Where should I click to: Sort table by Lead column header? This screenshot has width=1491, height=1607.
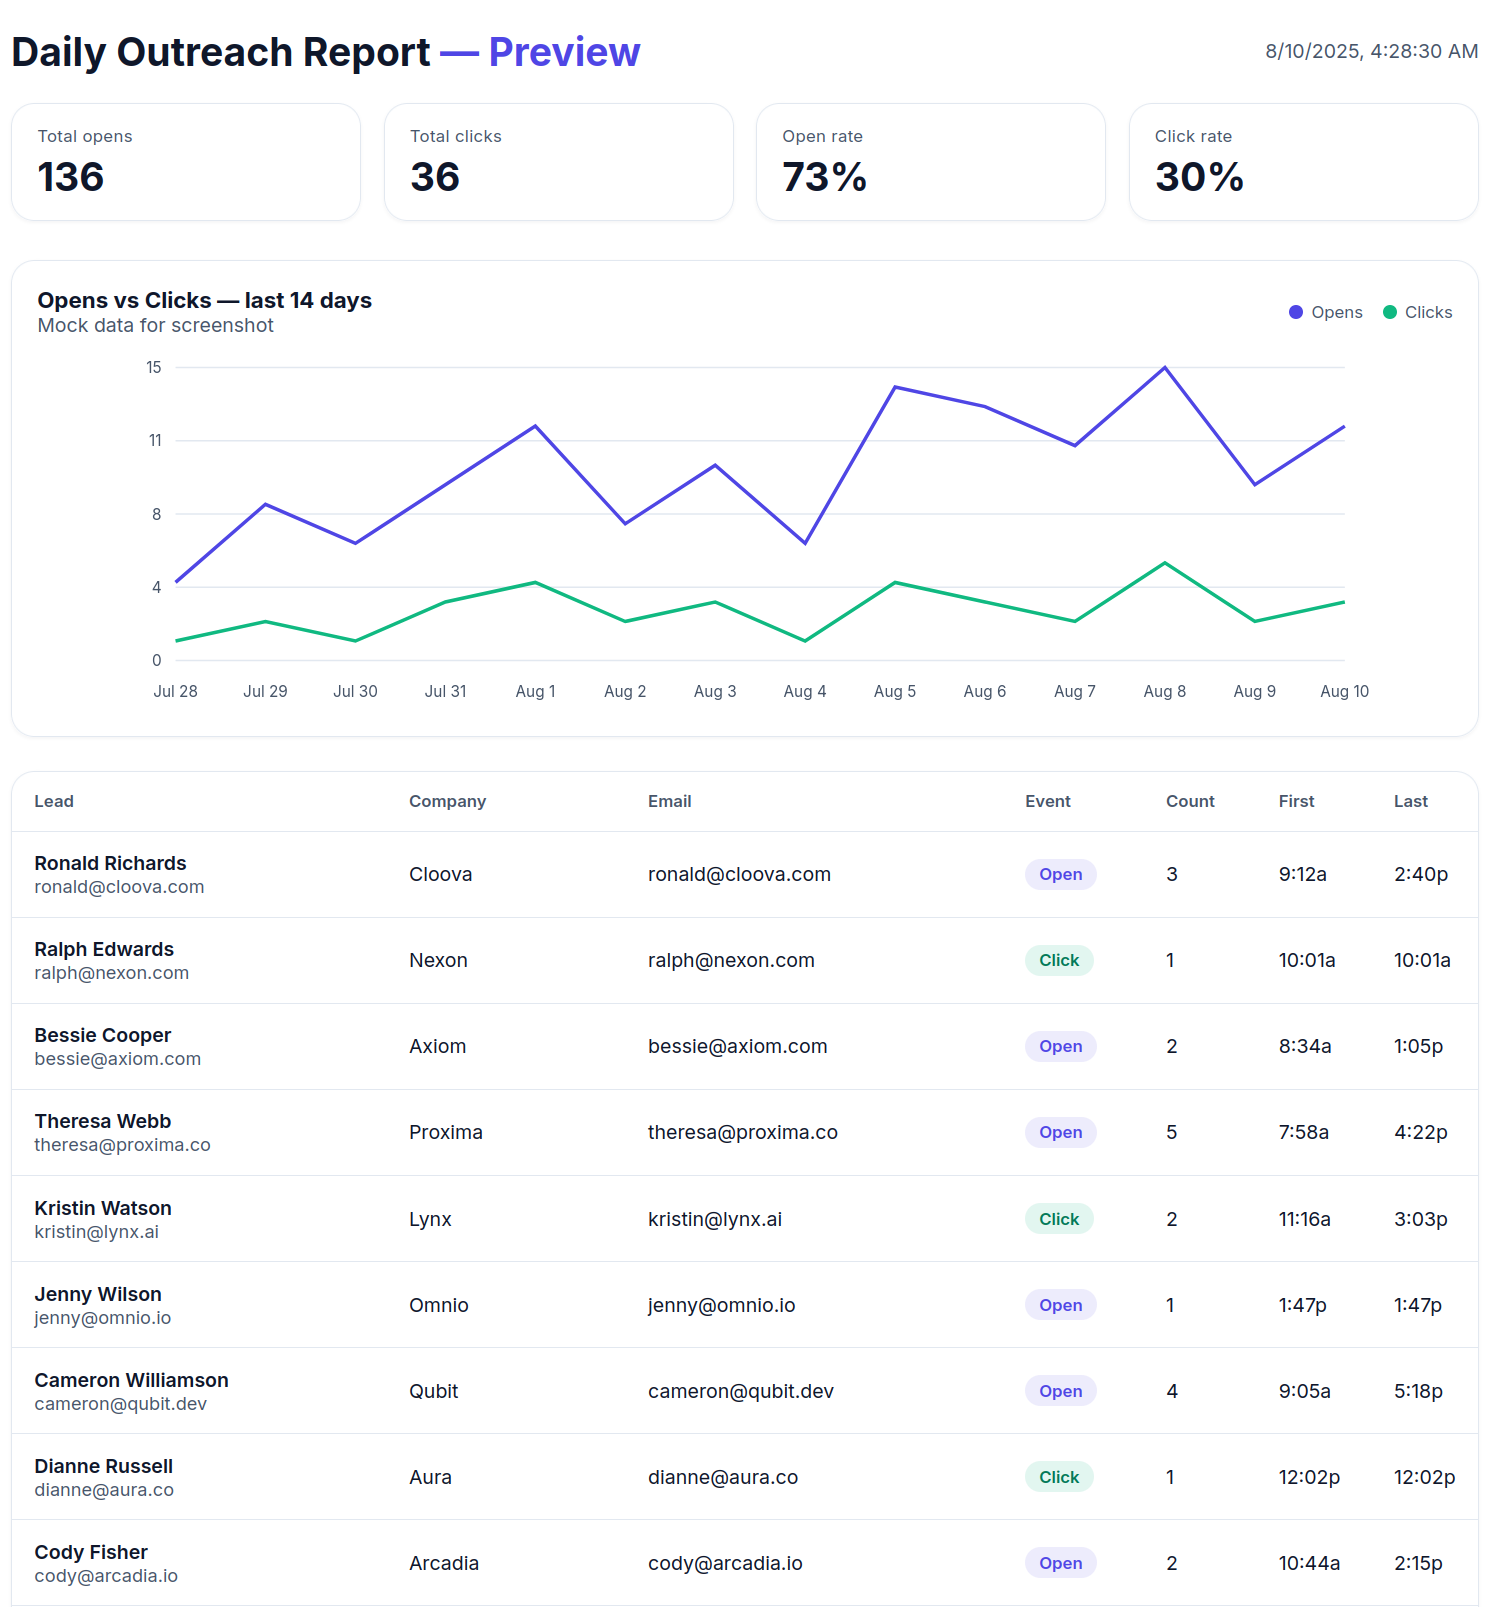click(54, 801)
